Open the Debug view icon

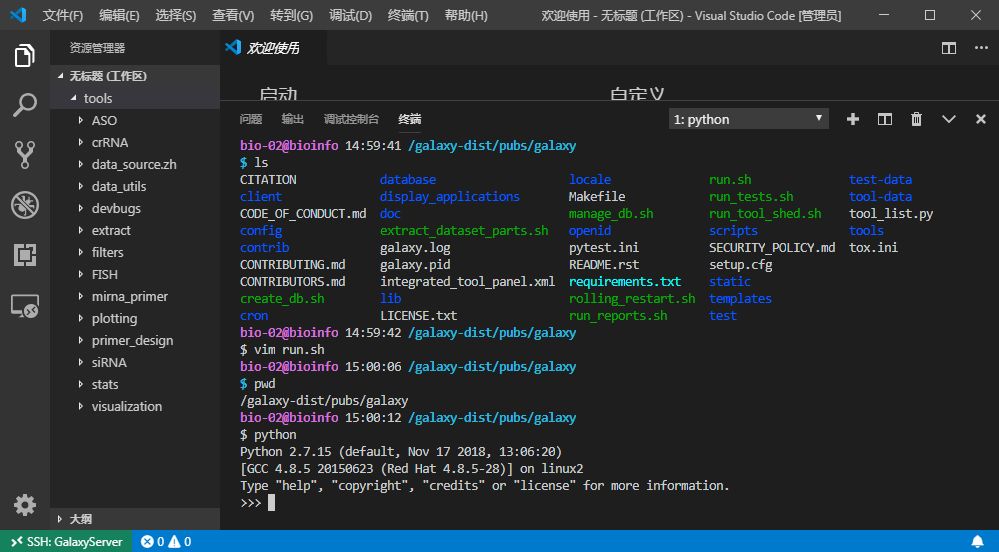[x=24, y=205]
